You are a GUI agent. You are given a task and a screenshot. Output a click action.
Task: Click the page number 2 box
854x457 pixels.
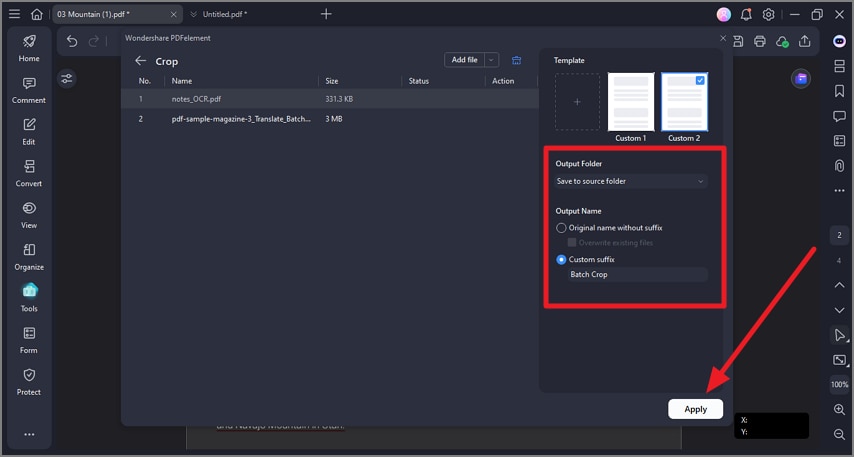coord(839,235)
